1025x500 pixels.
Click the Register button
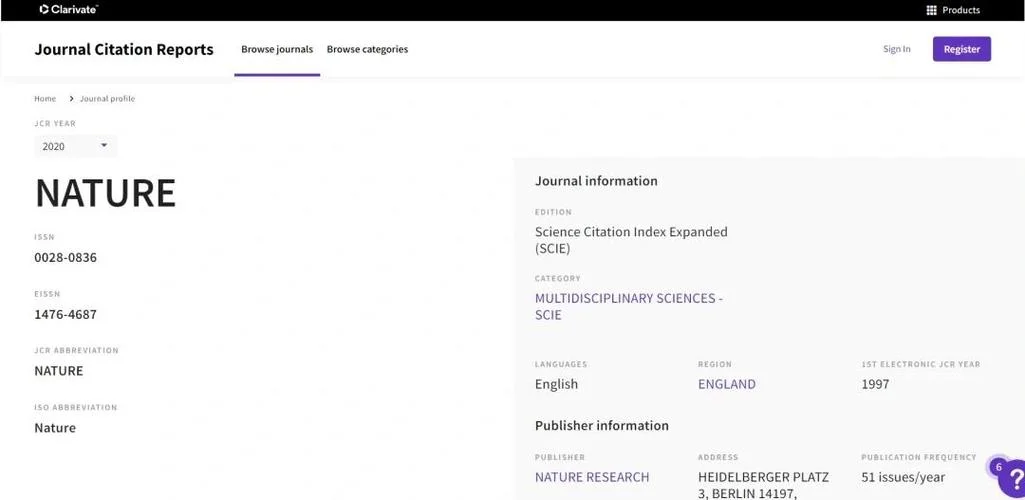pyautogui.click(x=962, y=49)
